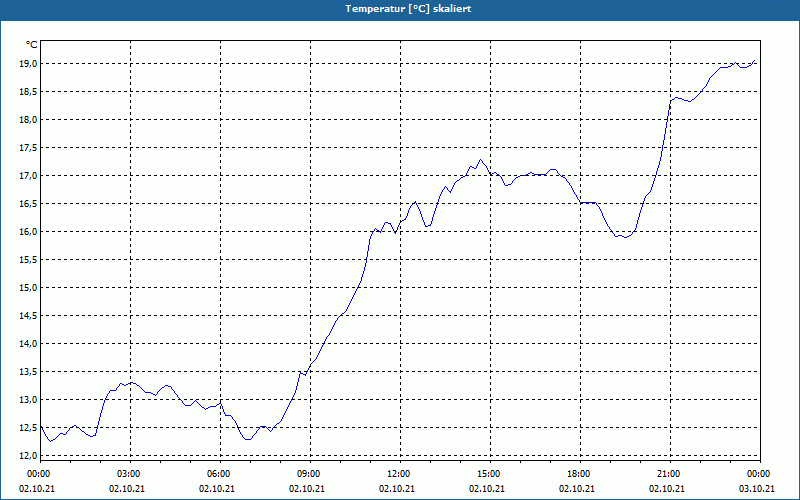Select the 15,0 y-axis label
800x500 pixels.
point(28,288)
